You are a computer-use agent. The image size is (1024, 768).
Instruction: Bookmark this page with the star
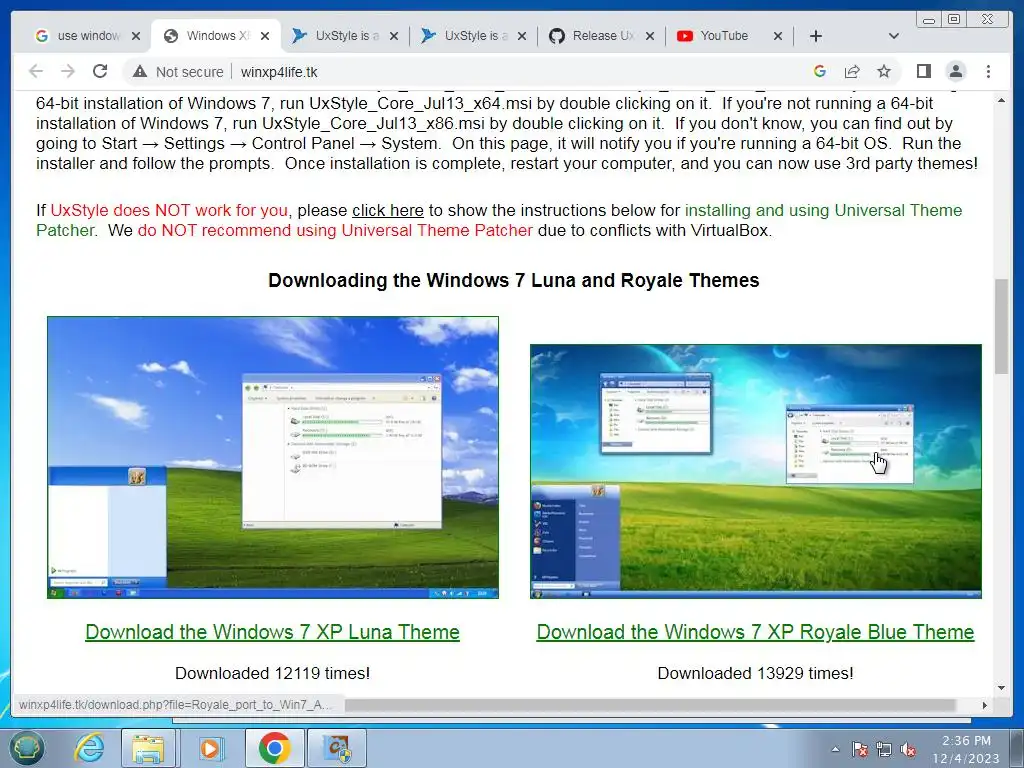tap(884, 71)
